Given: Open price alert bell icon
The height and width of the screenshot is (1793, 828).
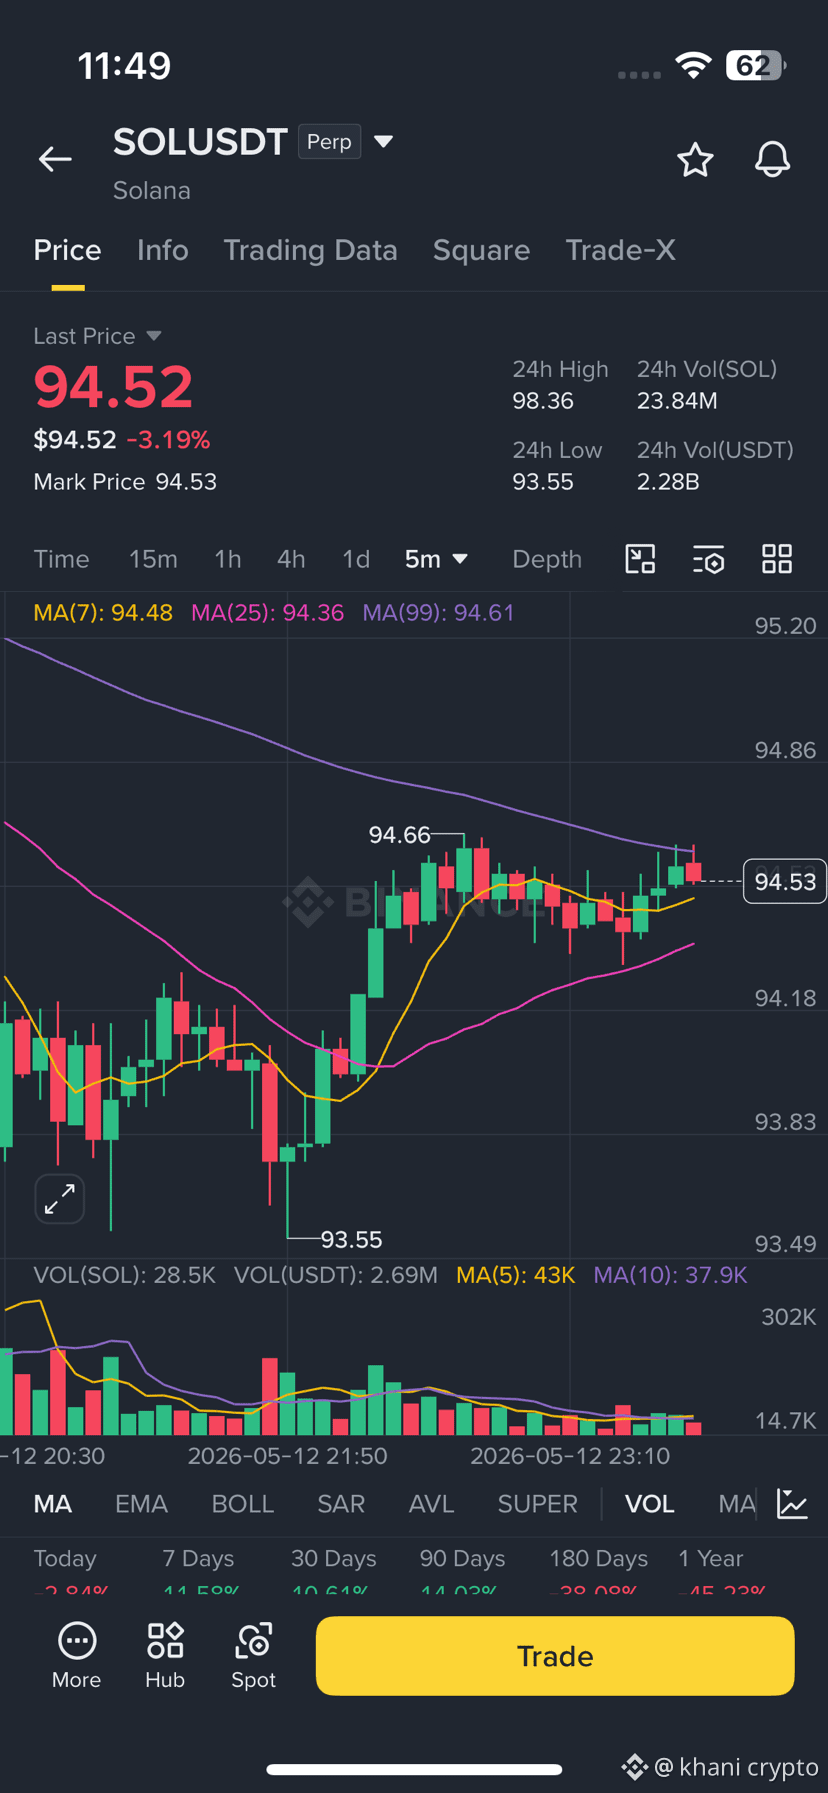Looking at the screenshot, I should click(772, 160).
